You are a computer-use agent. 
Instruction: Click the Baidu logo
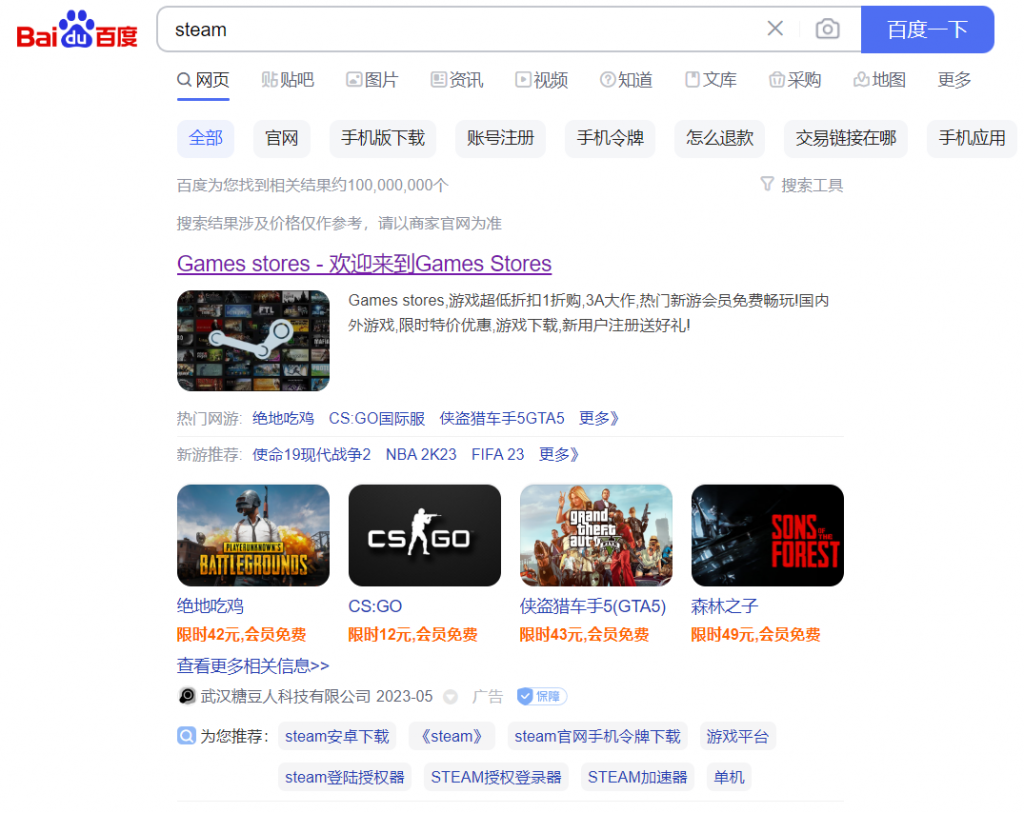pyautogui.click(x=77, y=30)
